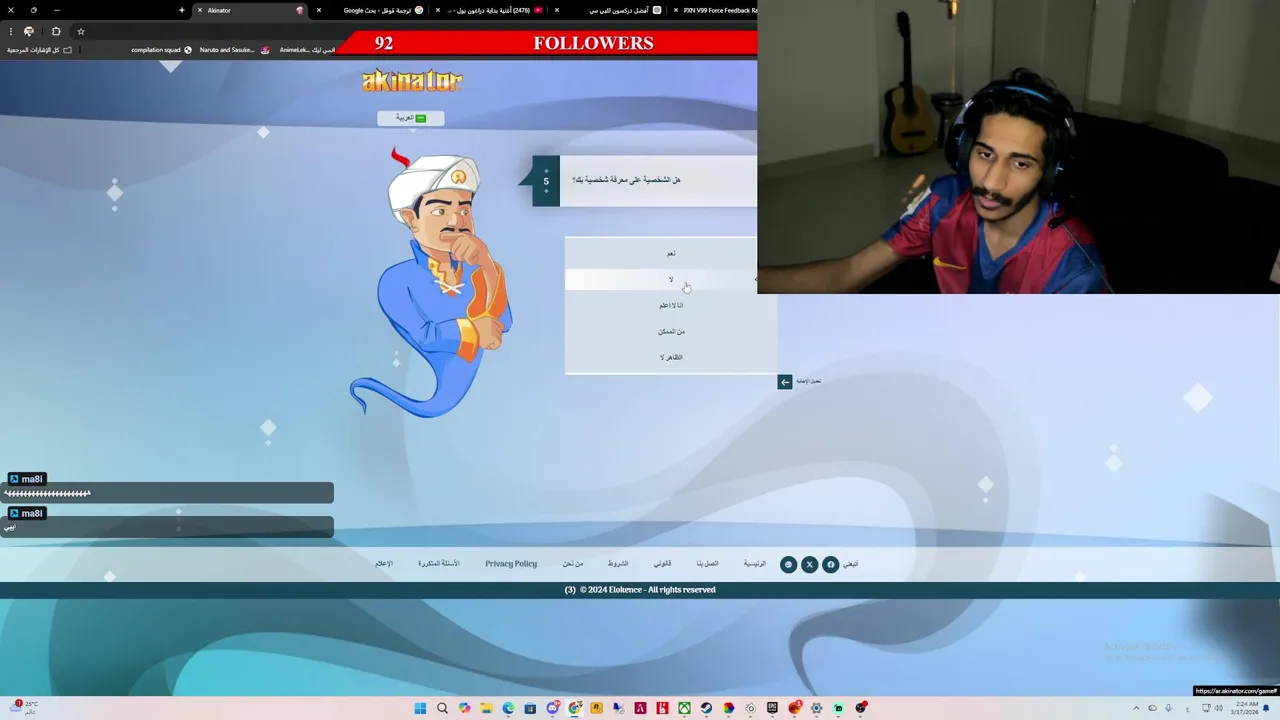Open the الشروط (Terms) footer link
Screen dimensions: 1280x720
coord(618,564)
